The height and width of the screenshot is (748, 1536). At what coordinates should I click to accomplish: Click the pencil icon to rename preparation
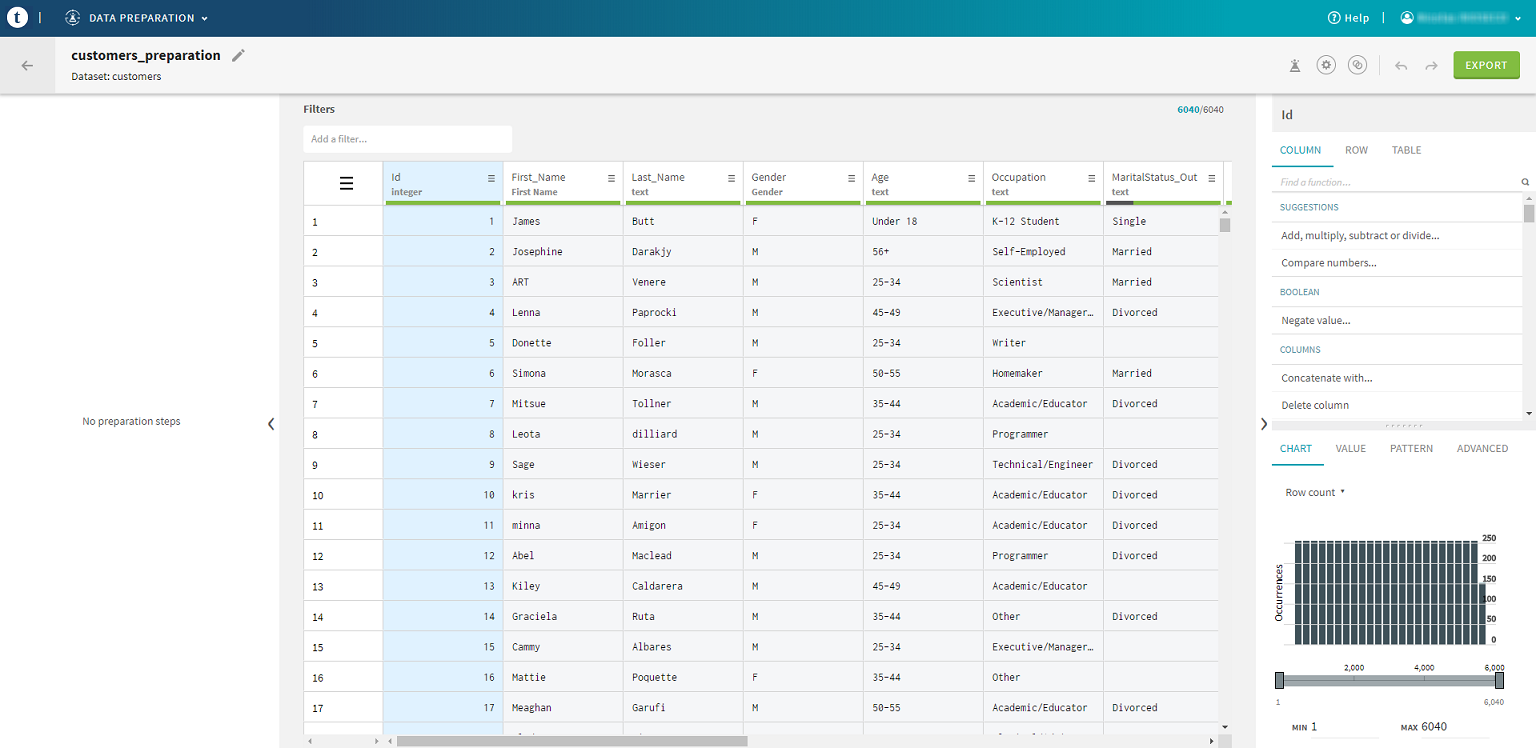coord(238,56)
